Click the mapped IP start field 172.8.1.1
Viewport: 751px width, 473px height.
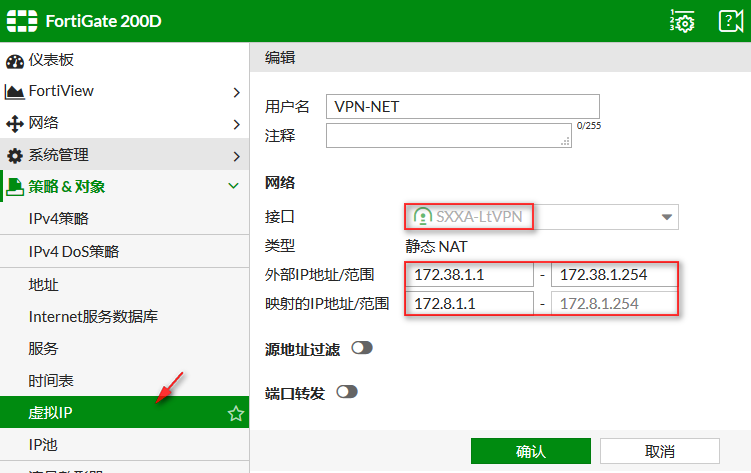pyautogui.click(x=469, y=304)
